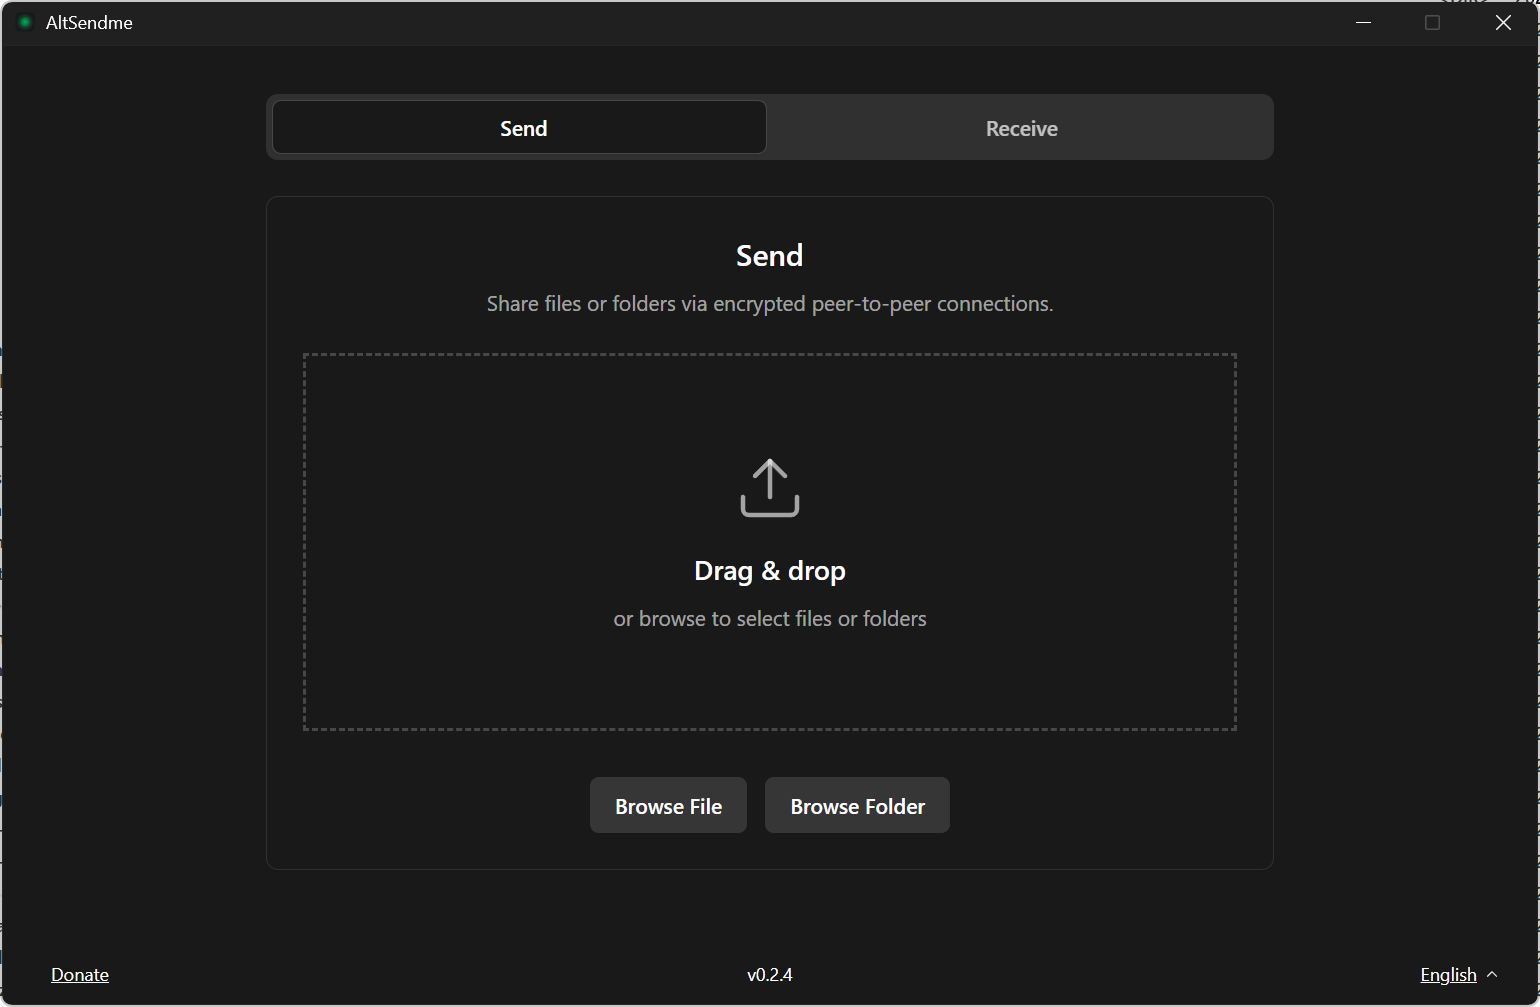This screenshot has width=1540, height=1007.
Task: Click the encrypted peer-to-peer description text
Action: [x=769, y=304]
